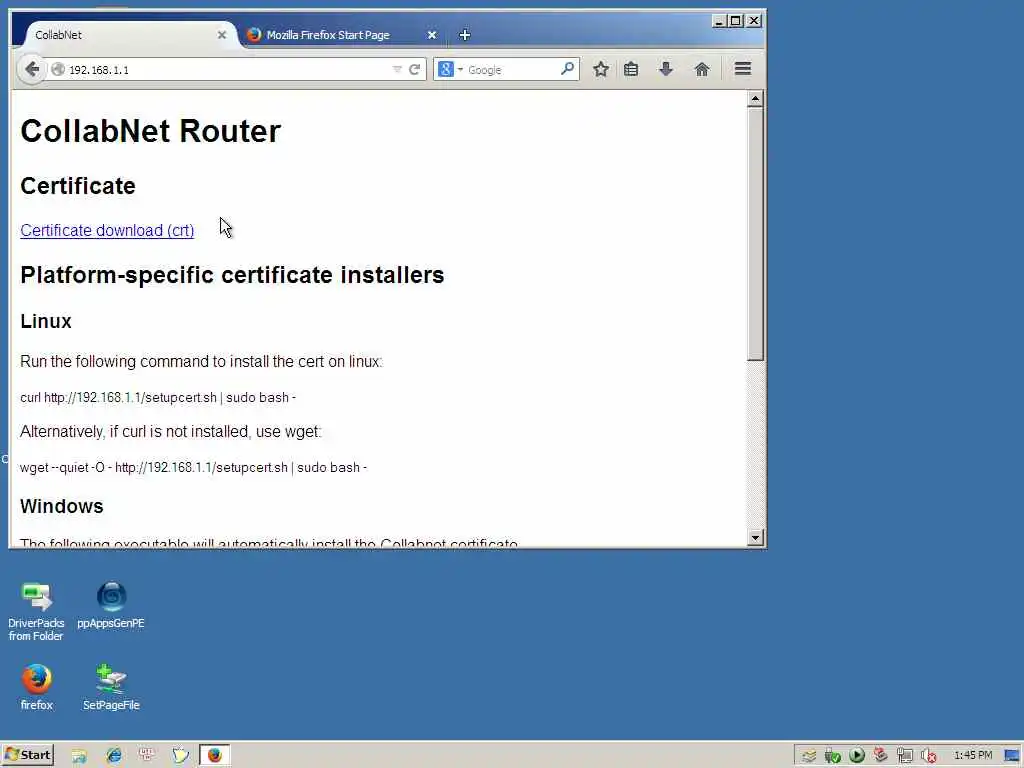1024x768 pixels.
Task: Open the Firefox hamburger menu
Action: click(743, 69)
